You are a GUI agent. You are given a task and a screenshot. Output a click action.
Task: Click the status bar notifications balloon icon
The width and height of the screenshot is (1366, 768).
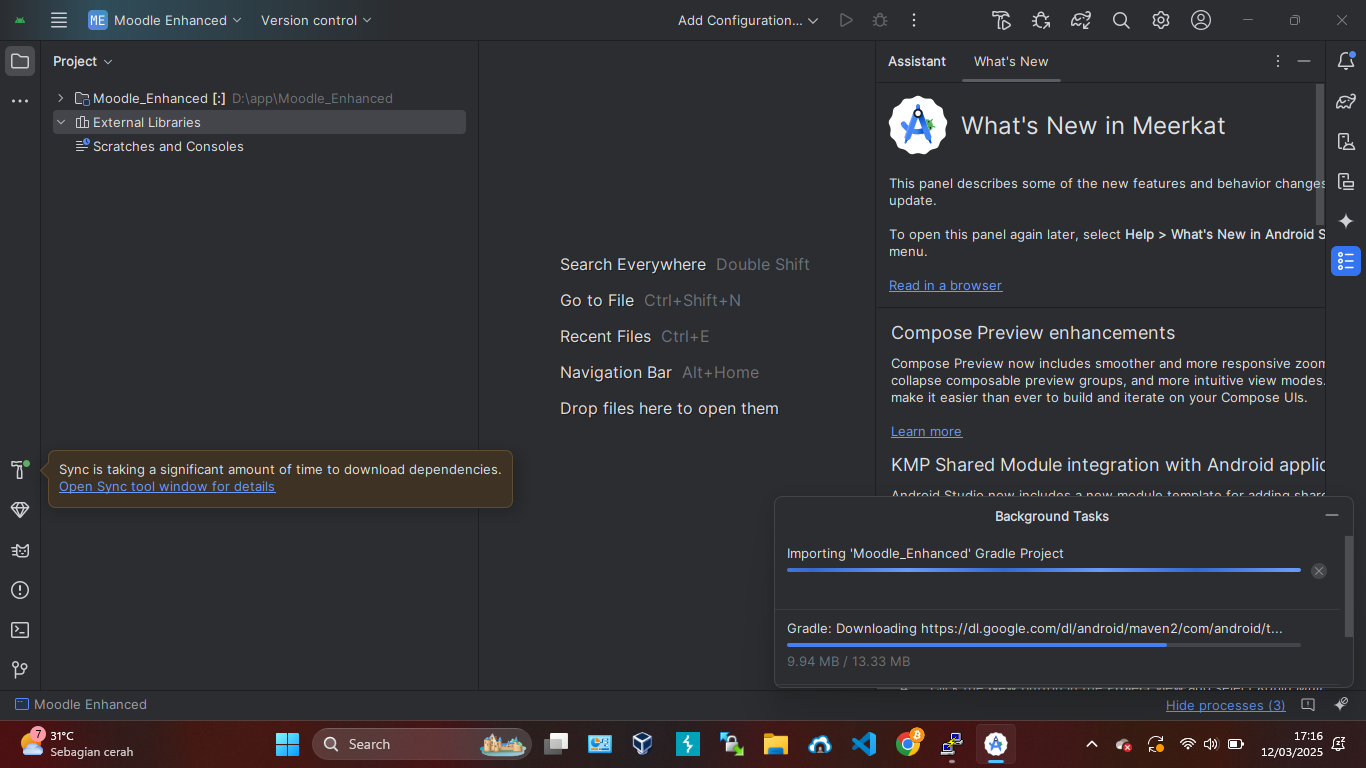1308,705
